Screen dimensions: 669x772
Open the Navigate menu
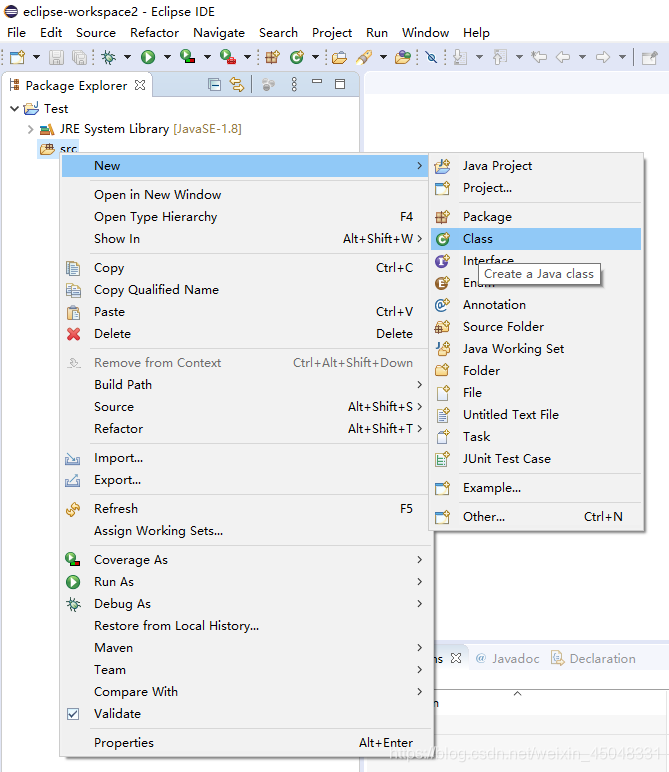pos(219,32)
